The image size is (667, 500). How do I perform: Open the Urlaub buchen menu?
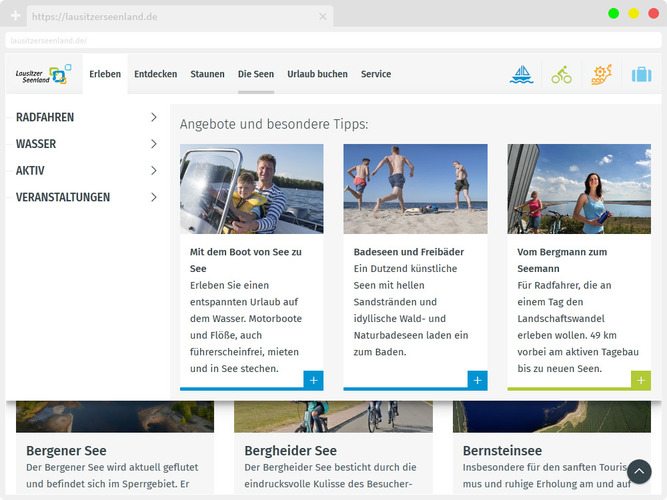click(317, 74)
